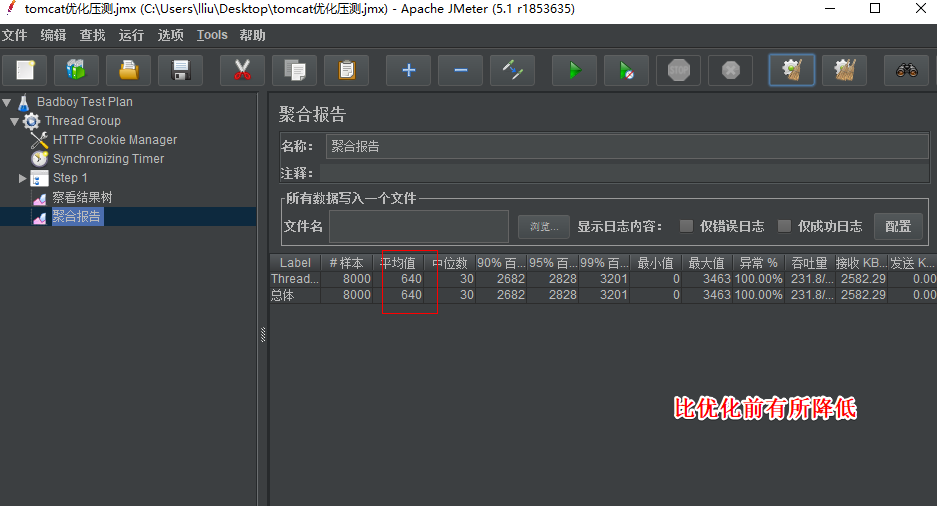Click the 聚合报告 listener icon in the tree

click(x=39, y=217)
